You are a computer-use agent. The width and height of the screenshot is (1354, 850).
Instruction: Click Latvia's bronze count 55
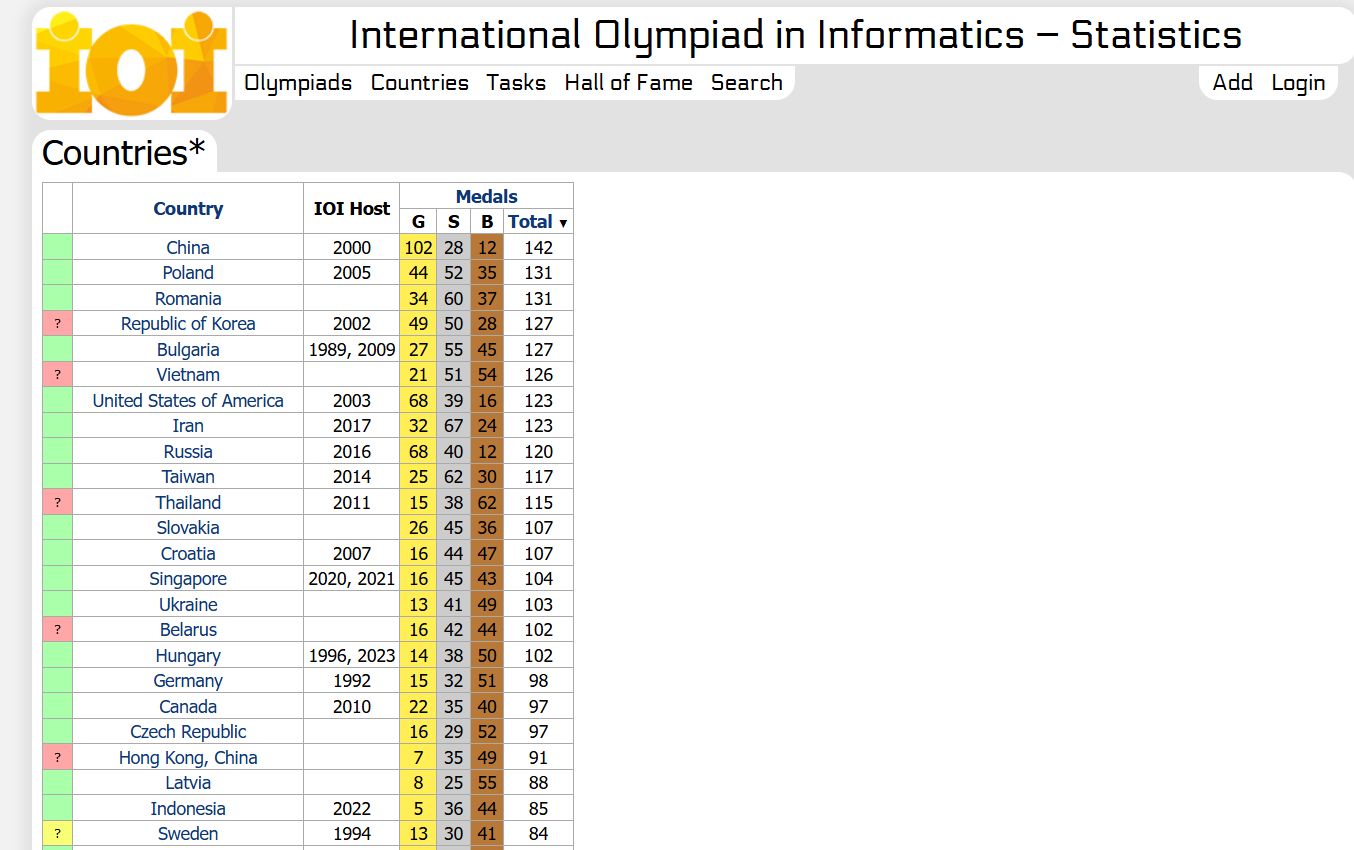tap(487, 783)
